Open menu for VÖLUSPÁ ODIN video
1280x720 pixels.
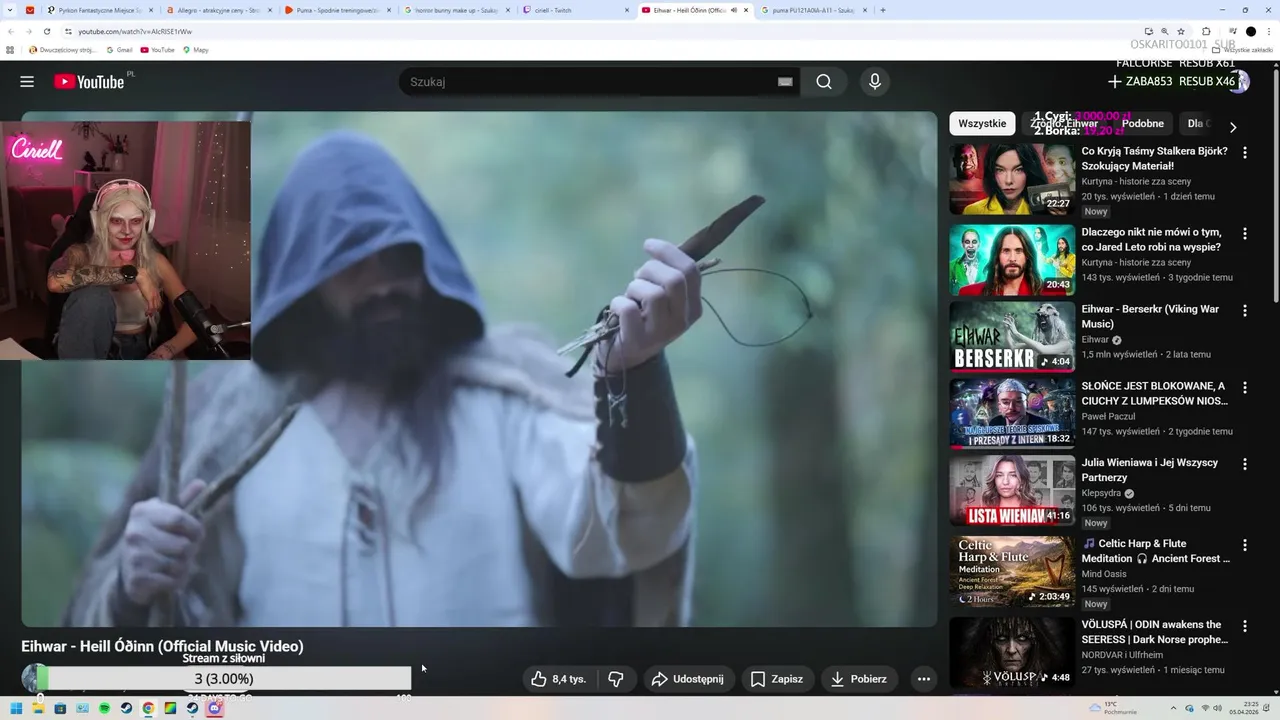click(x=1245, y=626)
